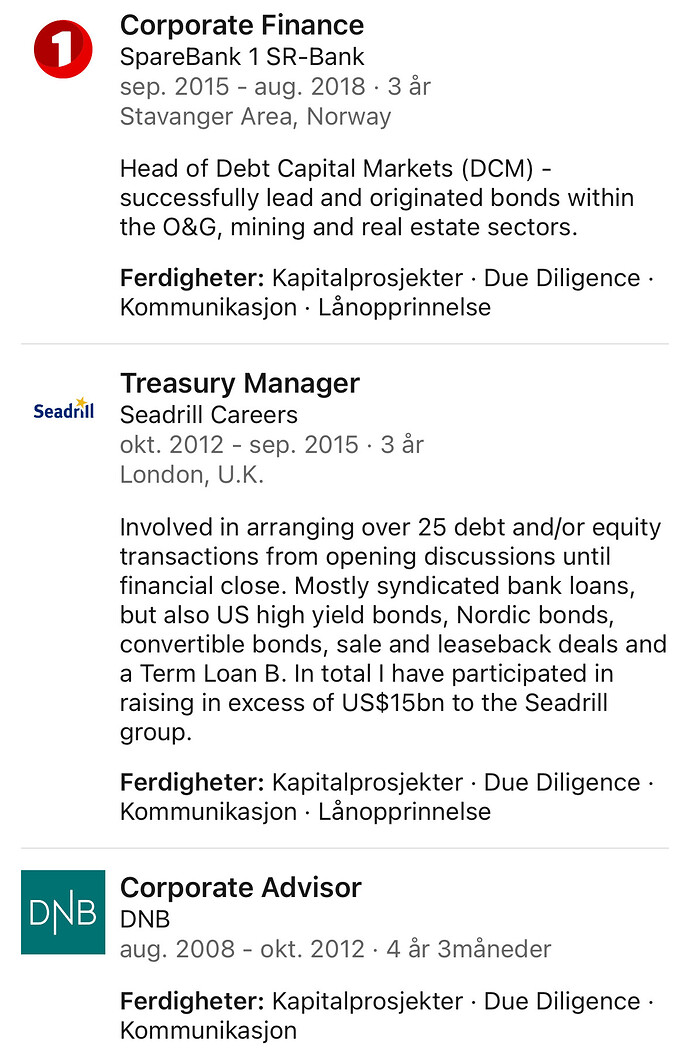Open the SpareBank 1 SR-Bank logo
The image size is (690, 1058).
(x=63, y=49)
